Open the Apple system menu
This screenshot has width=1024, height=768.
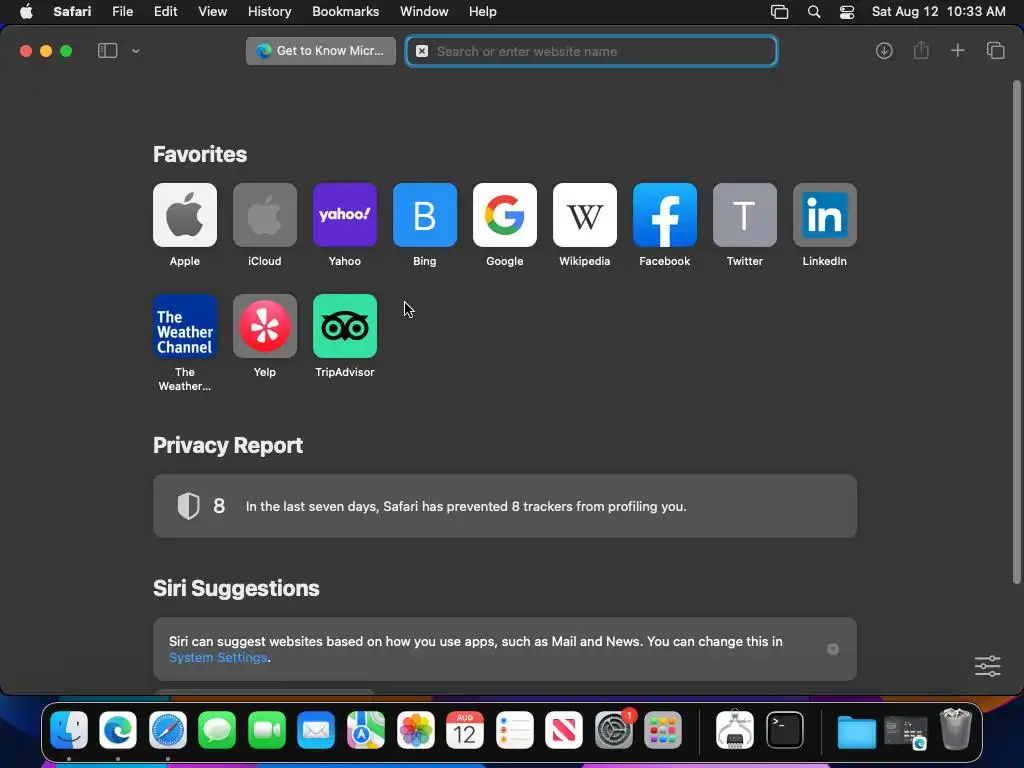click(26, 12)
